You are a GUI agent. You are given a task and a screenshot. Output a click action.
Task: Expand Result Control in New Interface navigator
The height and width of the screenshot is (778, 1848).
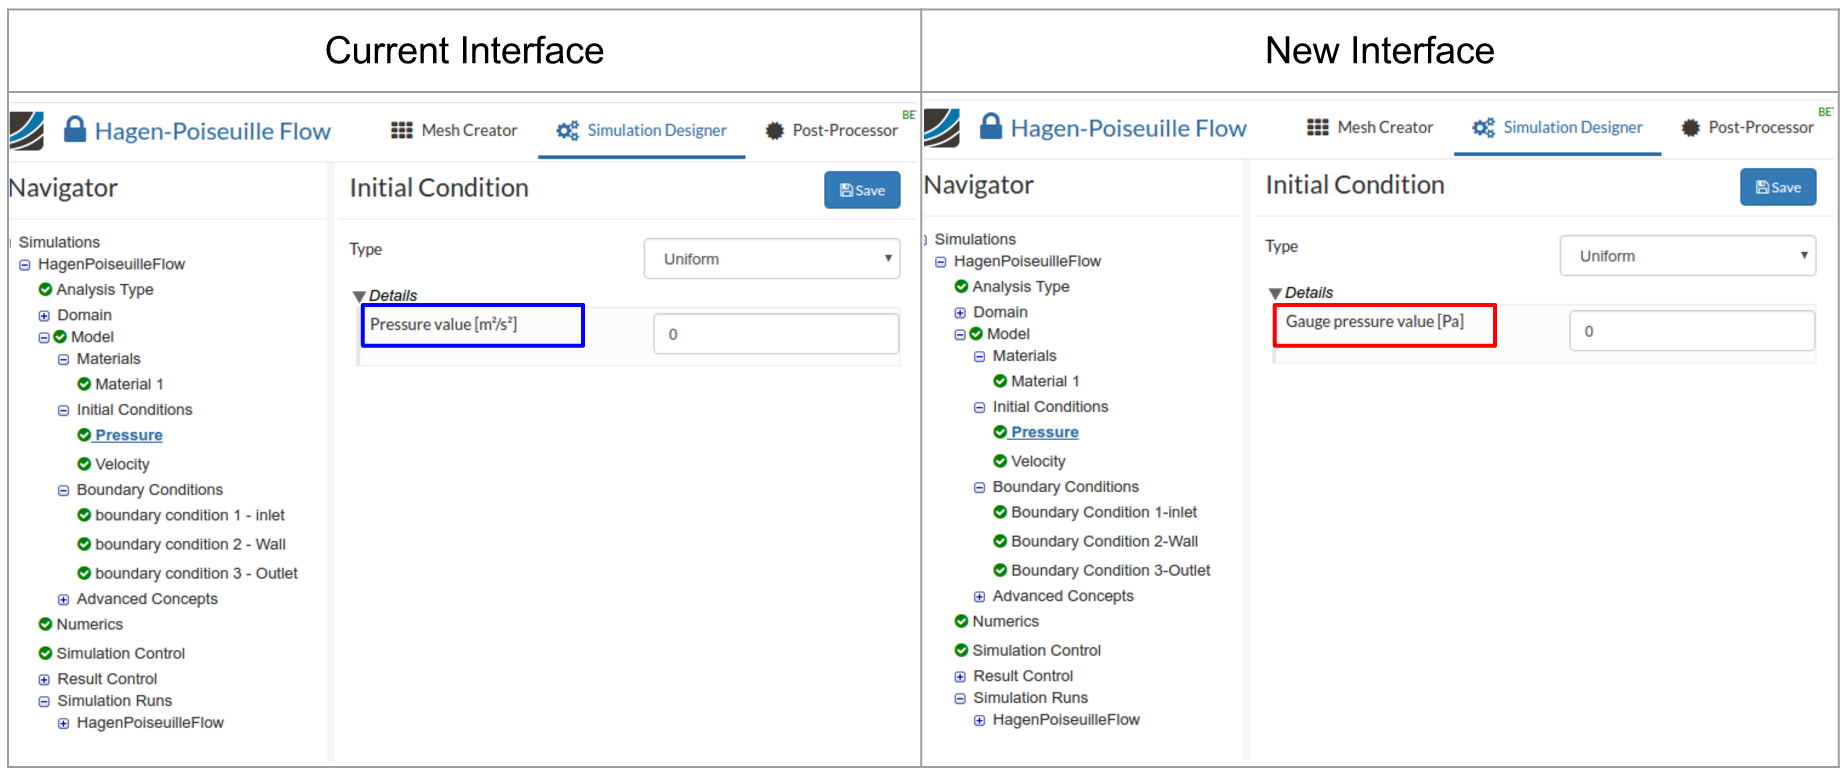click(x=960, y=677)
